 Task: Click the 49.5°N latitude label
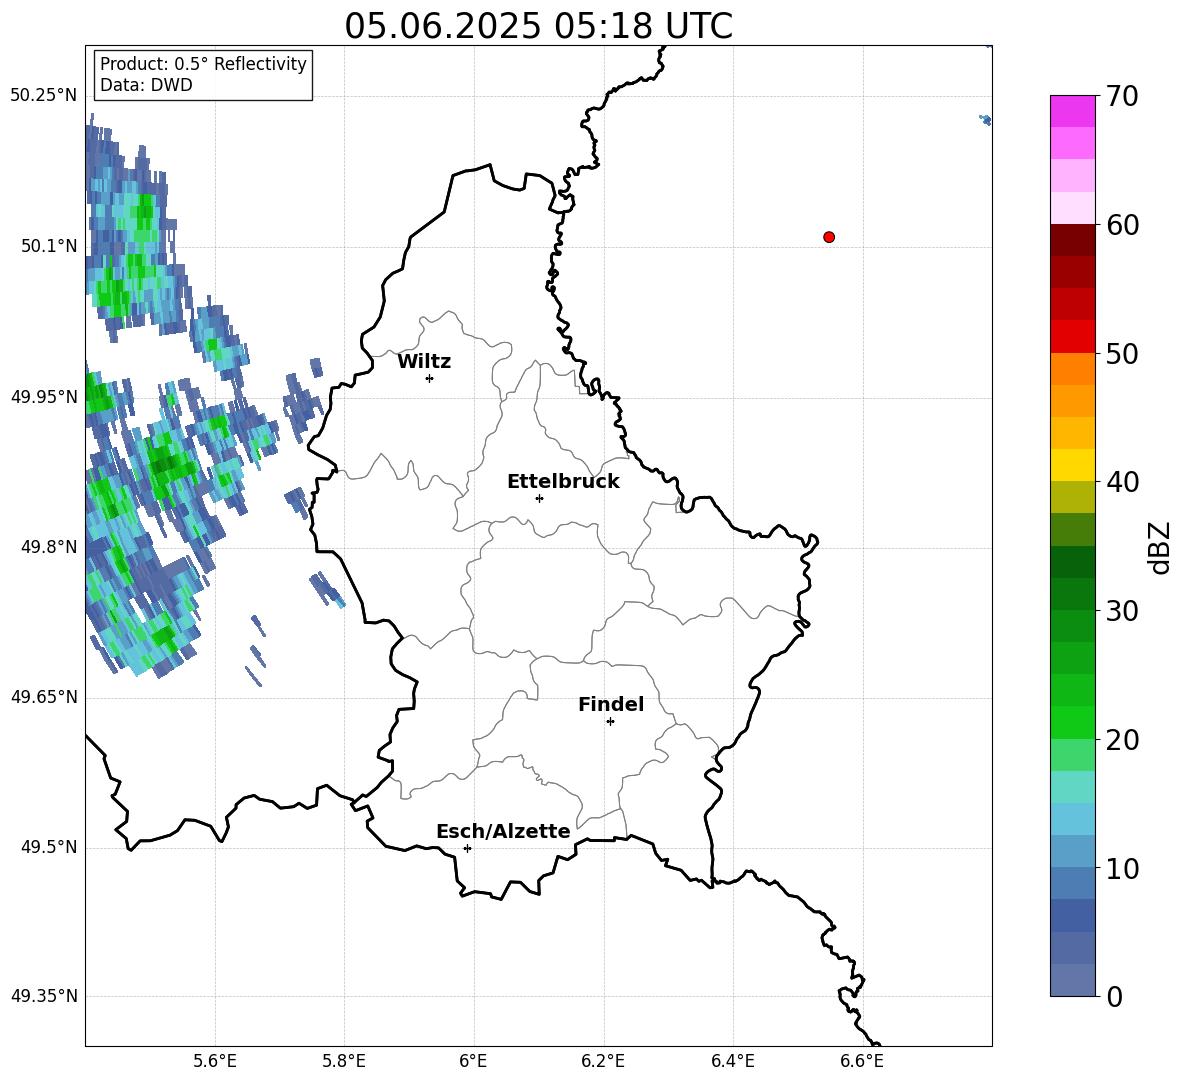coord(49,847)
